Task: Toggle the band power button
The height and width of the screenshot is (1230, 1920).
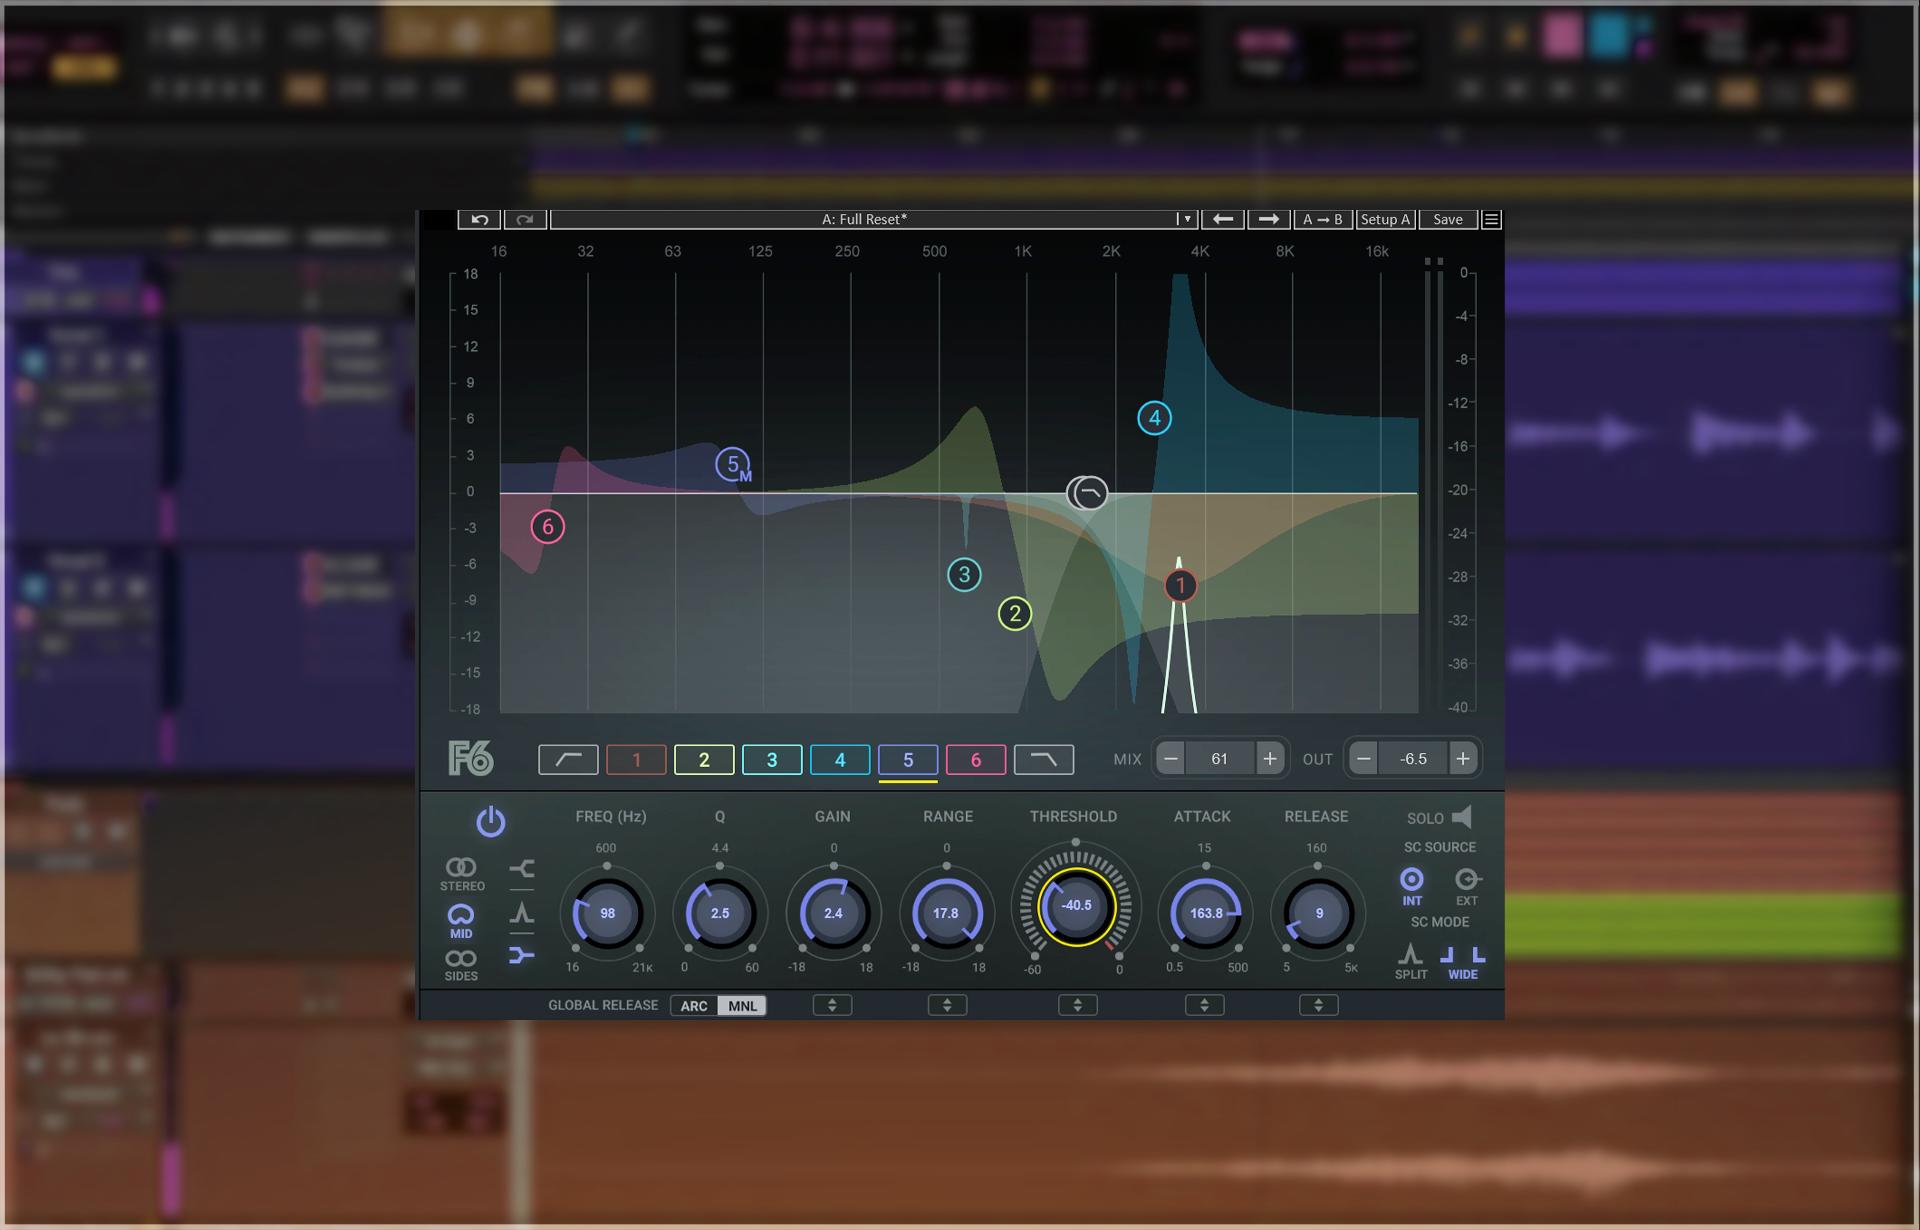Action: point(490,821)
